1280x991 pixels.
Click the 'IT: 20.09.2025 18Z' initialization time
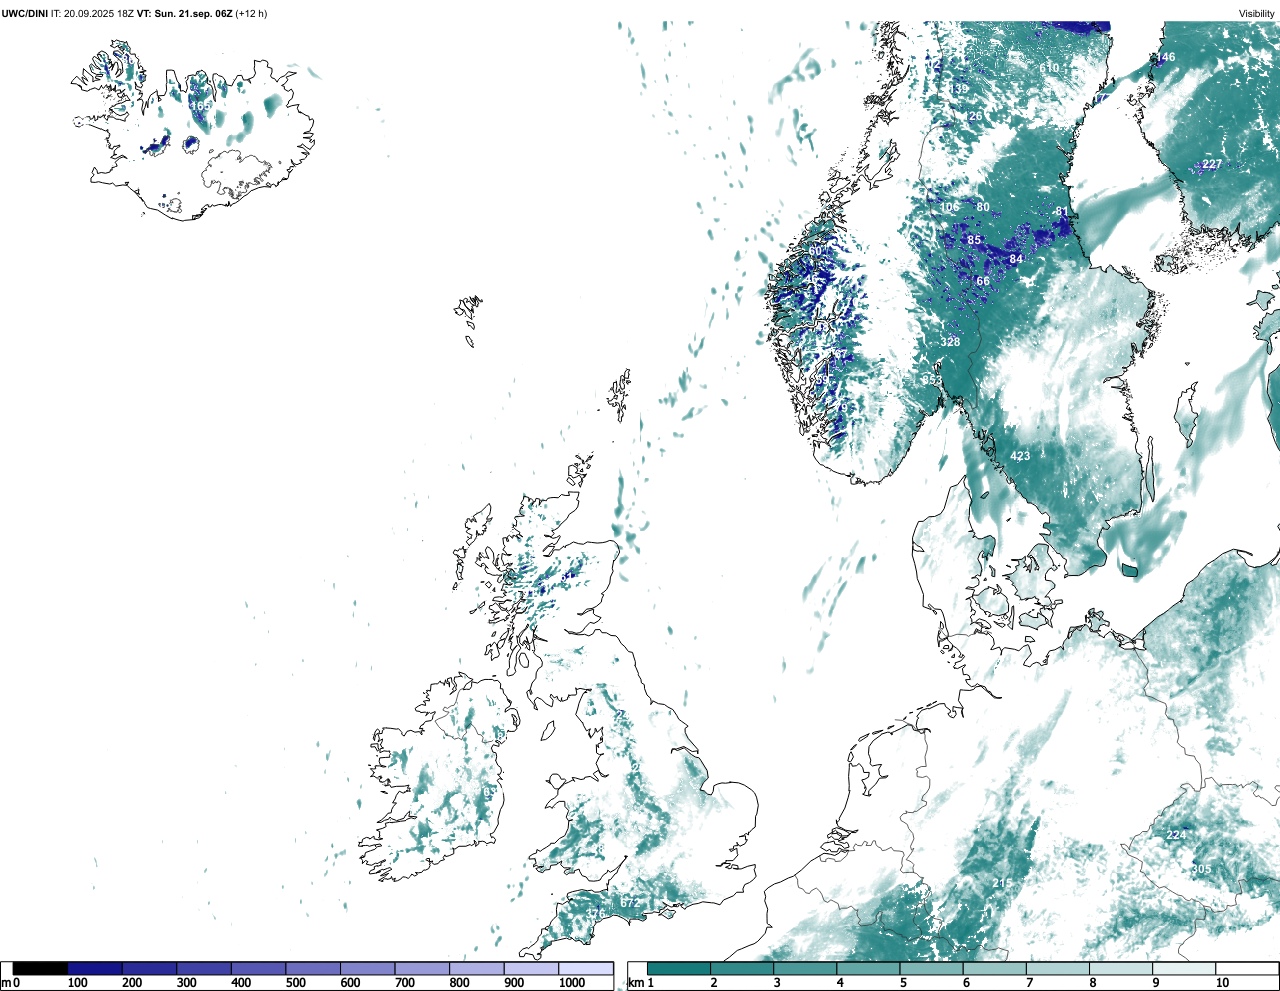tap(93, 14)
